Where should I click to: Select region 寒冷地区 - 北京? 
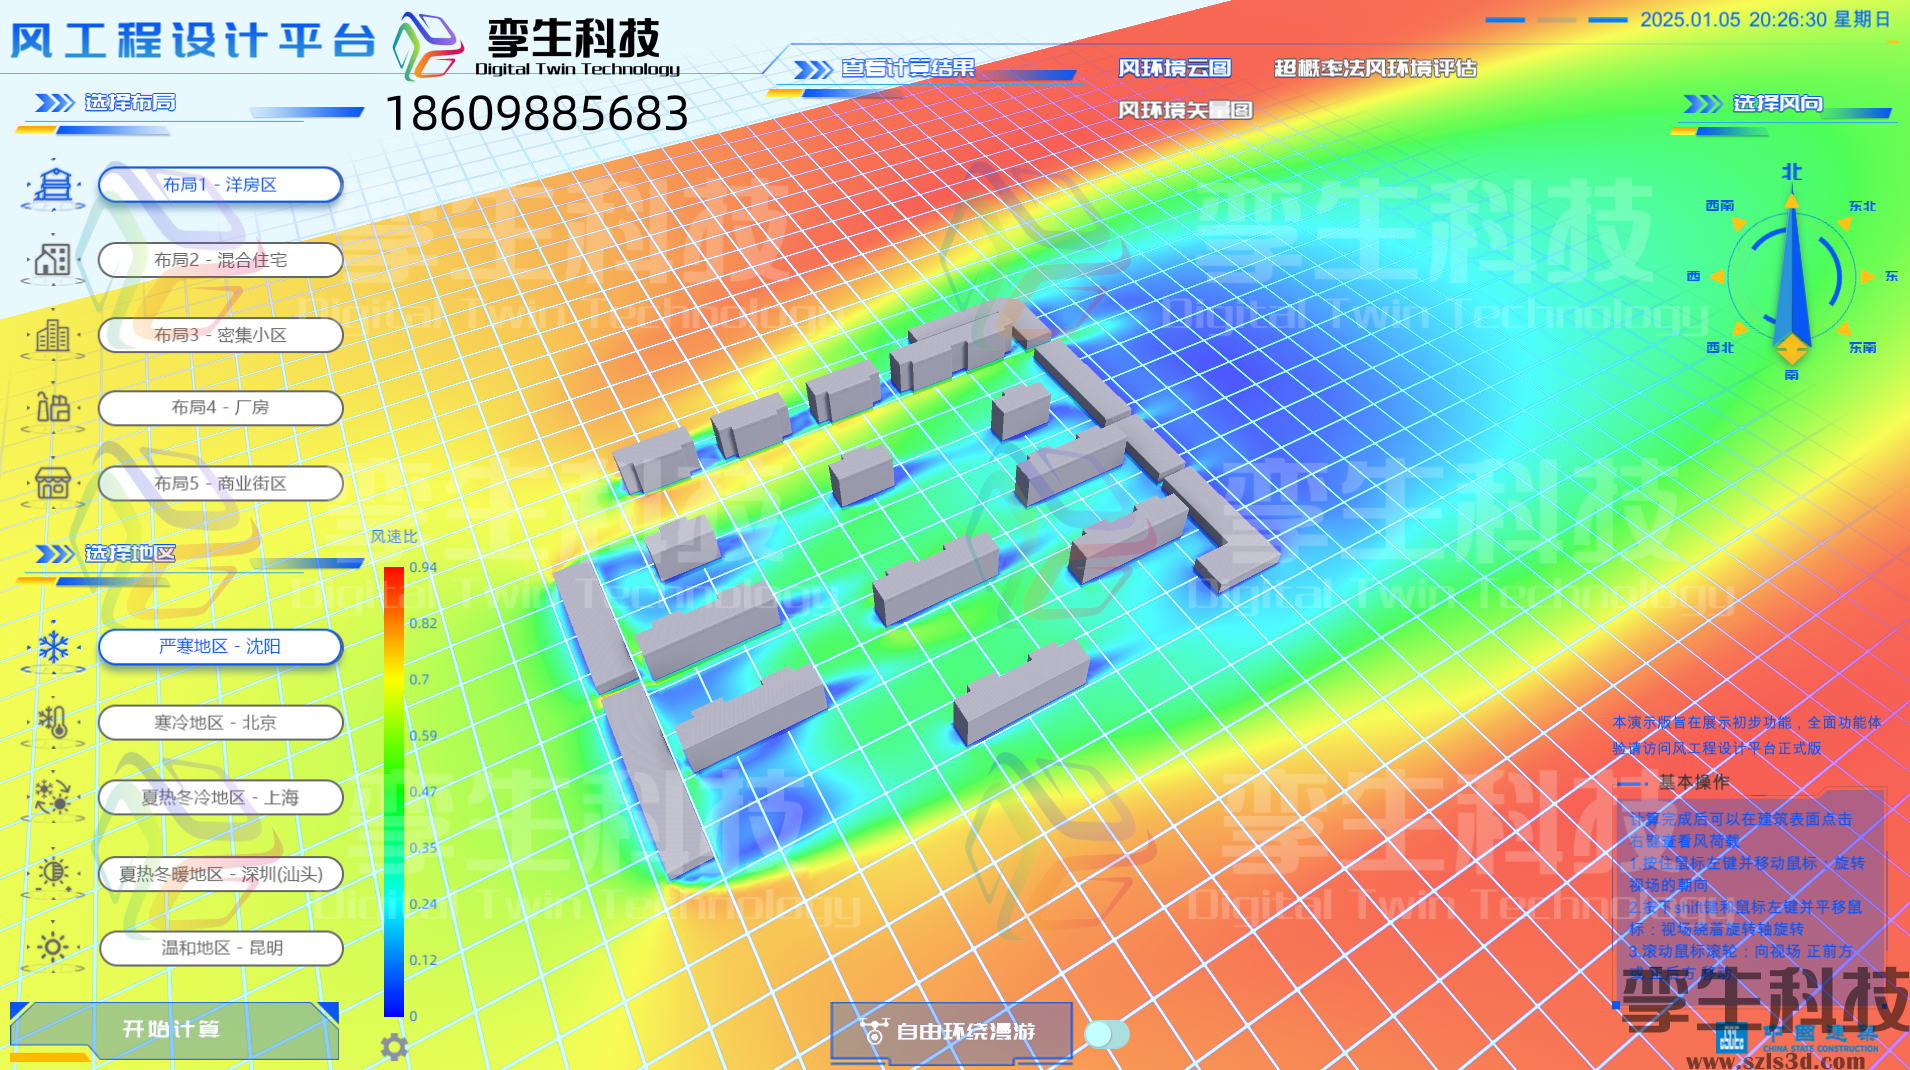[x=220, y=722]
